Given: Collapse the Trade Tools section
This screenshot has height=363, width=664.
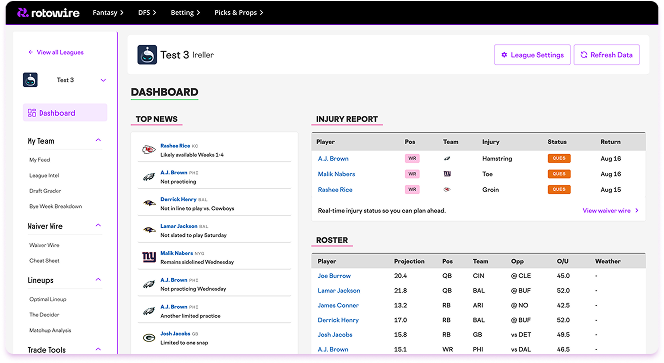Looking at the screenshot, I should (98, 349).
